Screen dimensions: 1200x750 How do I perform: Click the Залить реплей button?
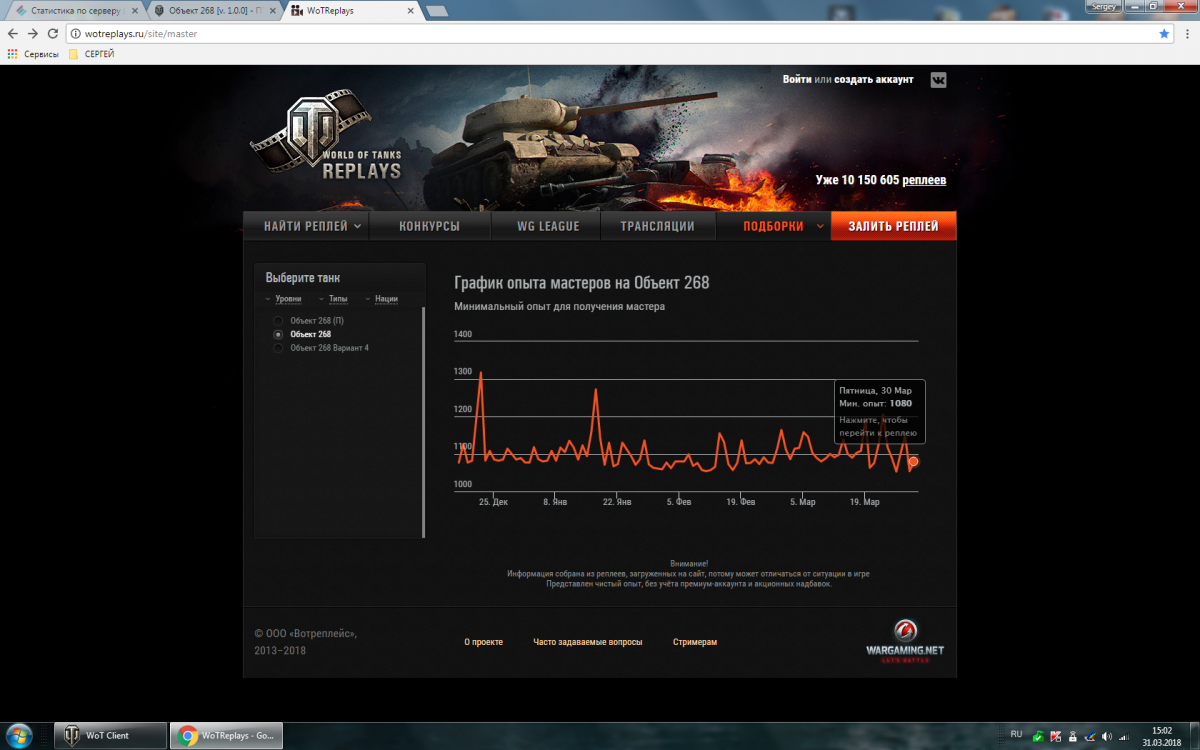click(893, 226)
